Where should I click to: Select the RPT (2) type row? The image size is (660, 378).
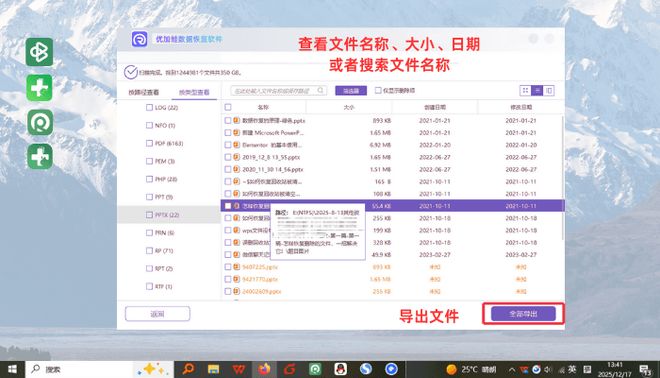pyautogui.click(x=169, y=269)
